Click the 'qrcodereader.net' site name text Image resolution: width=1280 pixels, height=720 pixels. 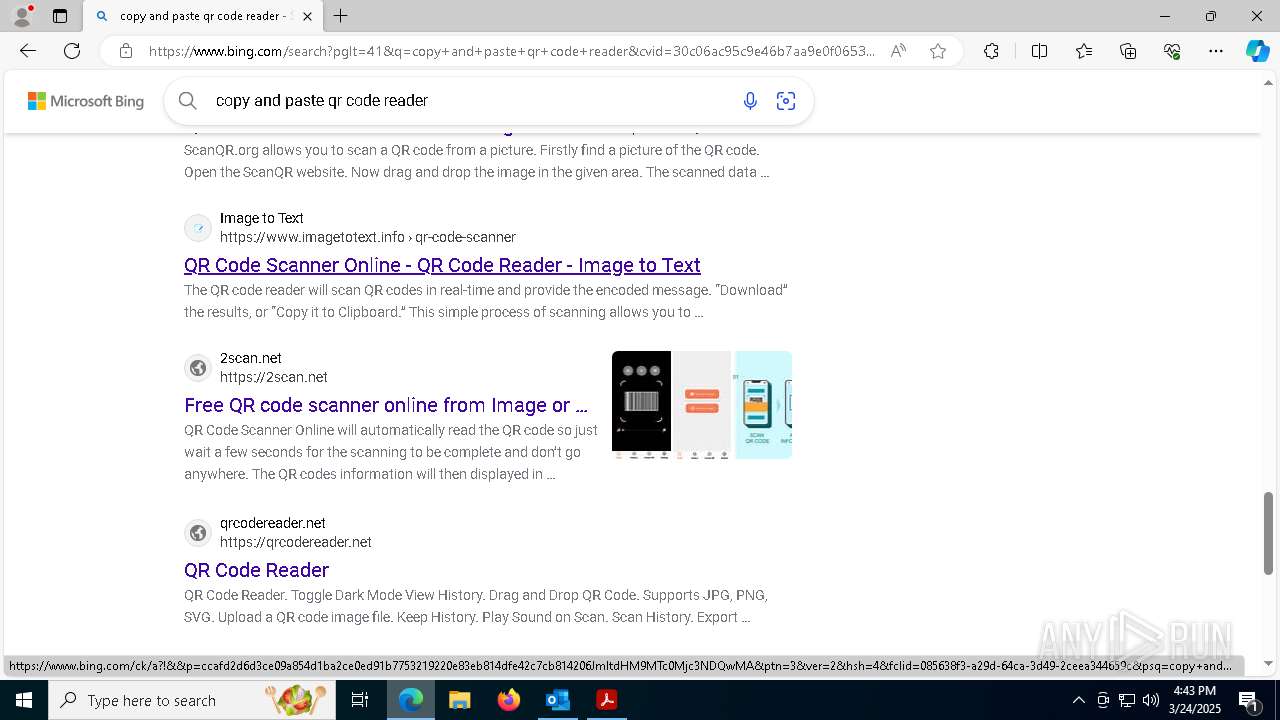(273, 523)
